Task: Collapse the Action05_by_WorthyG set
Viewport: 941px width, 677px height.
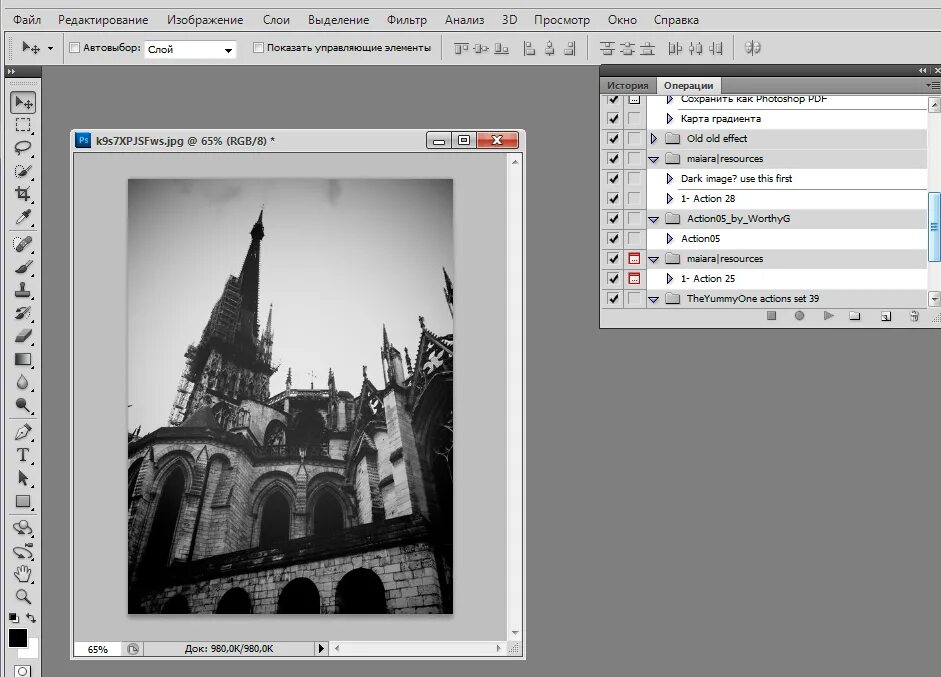Action: tap(654, 219)
